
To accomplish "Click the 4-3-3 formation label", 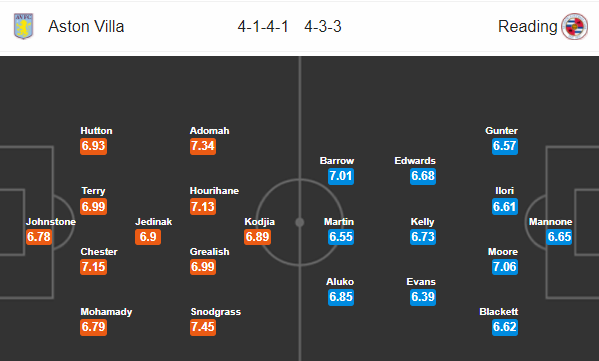I will 323,27.
